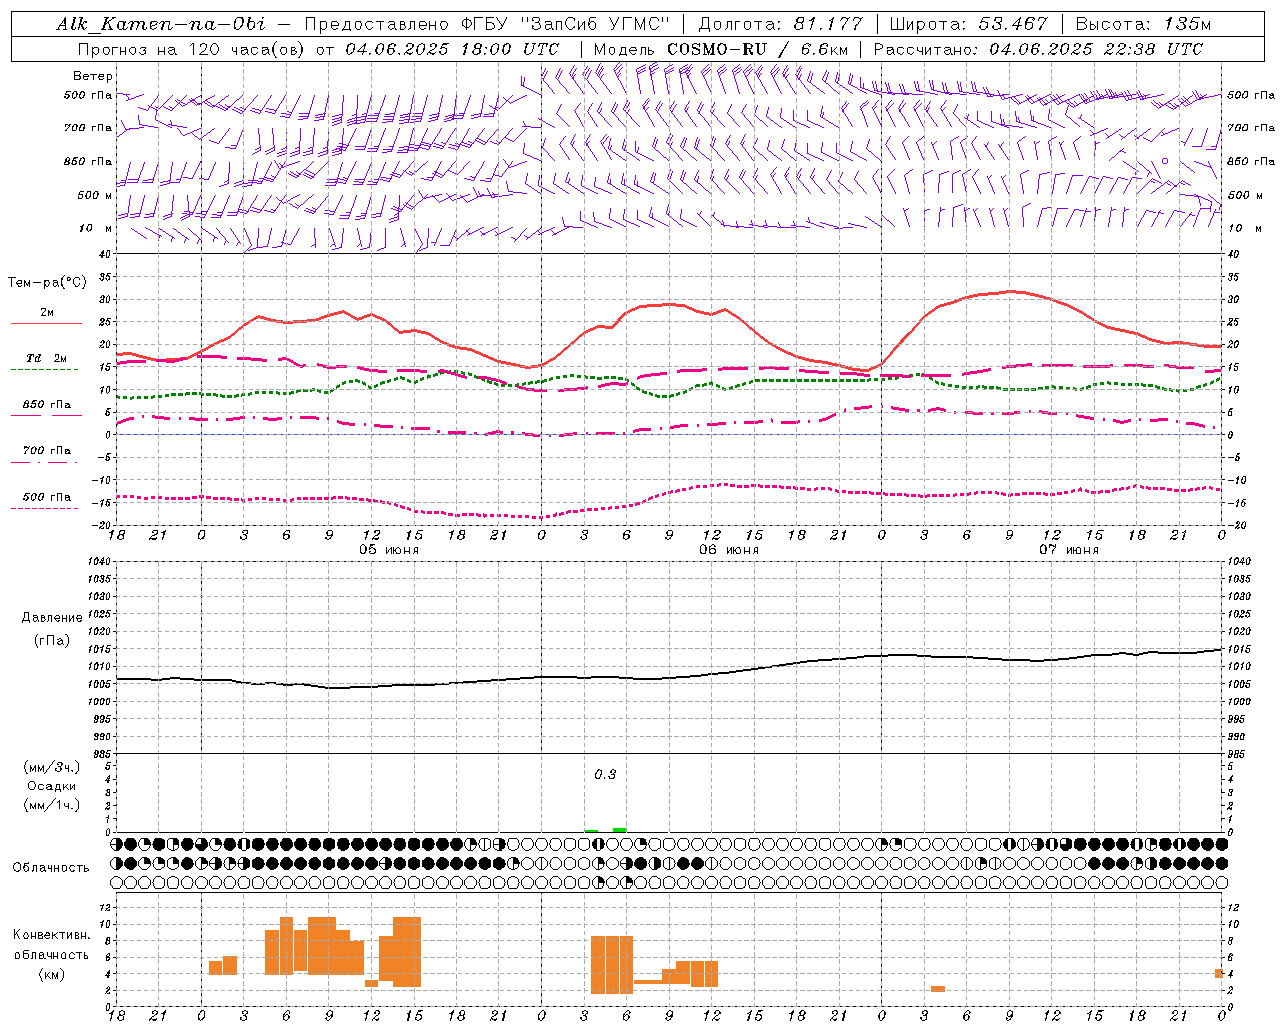1280x1024 pixels.
Task: Click the Прогноз на 120 часа(ов) text
Action: [x=192, y=48]
